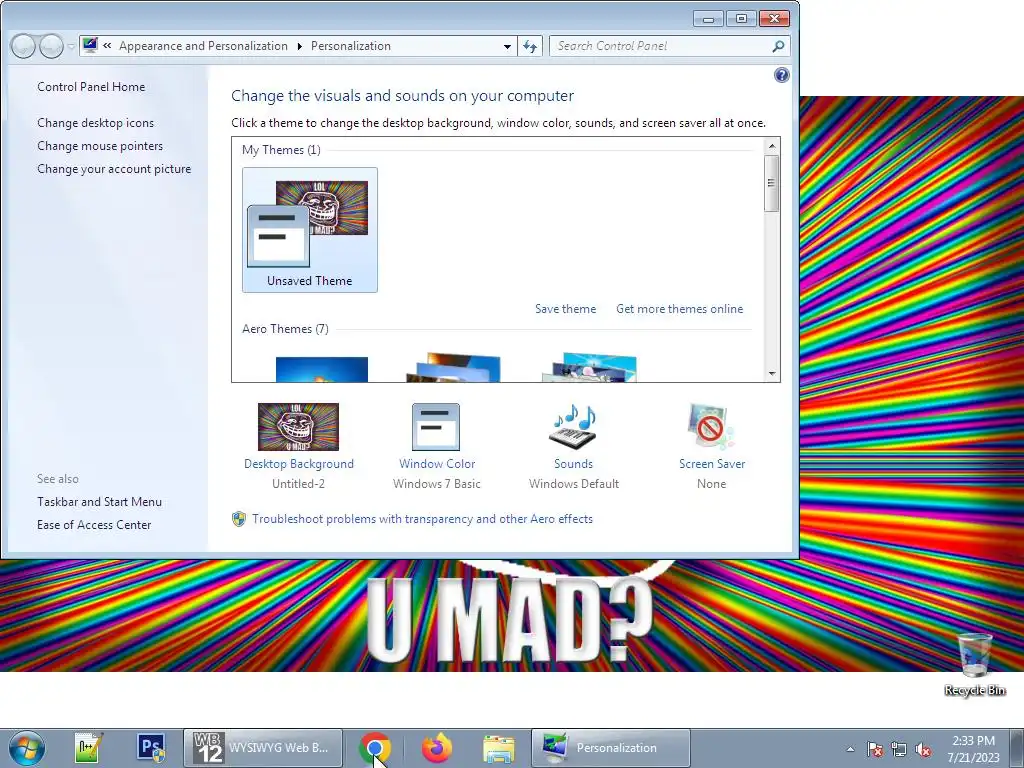This screenshot has width=1024, height=768.
Task: Open Windows Explorer folder taskbar icon
Action: [x=498, y=748]
